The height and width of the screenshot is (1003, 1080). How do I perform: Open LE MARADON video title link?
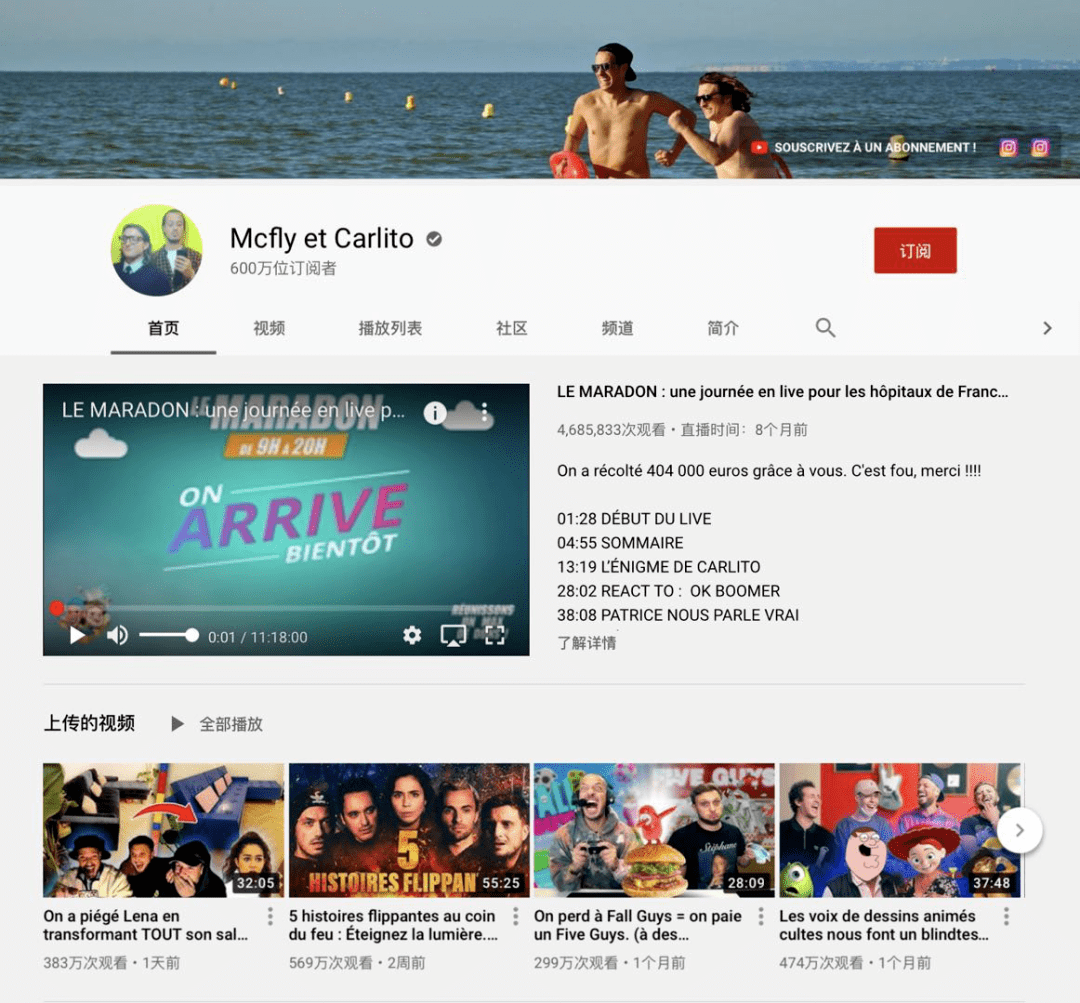click(782, 392)
